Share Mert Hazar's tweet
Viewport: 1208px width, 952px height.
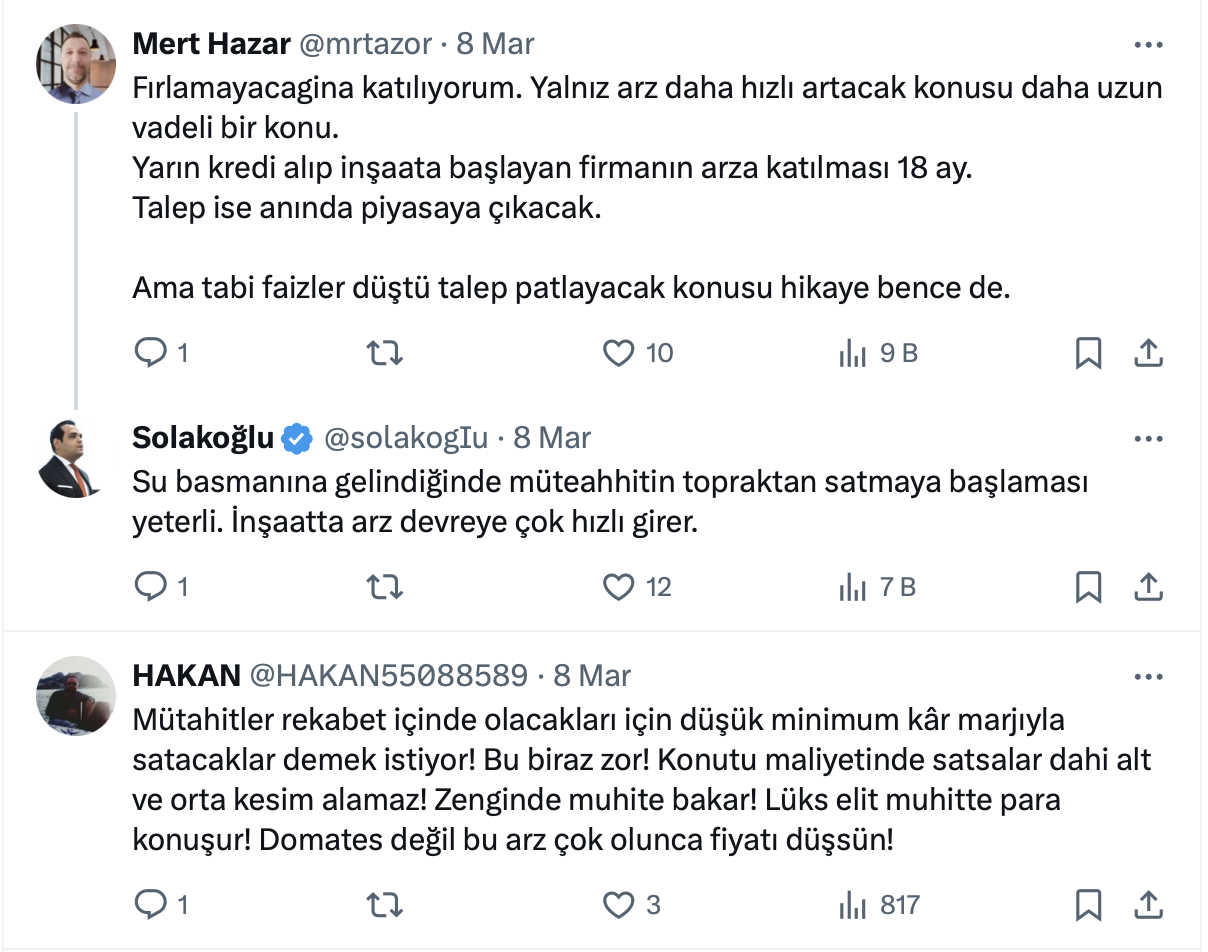(x=1149, y=353)
